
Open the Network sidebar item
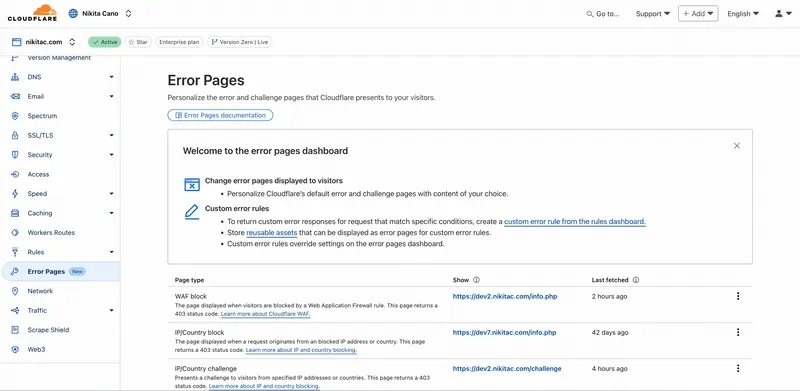pos(40,291)
